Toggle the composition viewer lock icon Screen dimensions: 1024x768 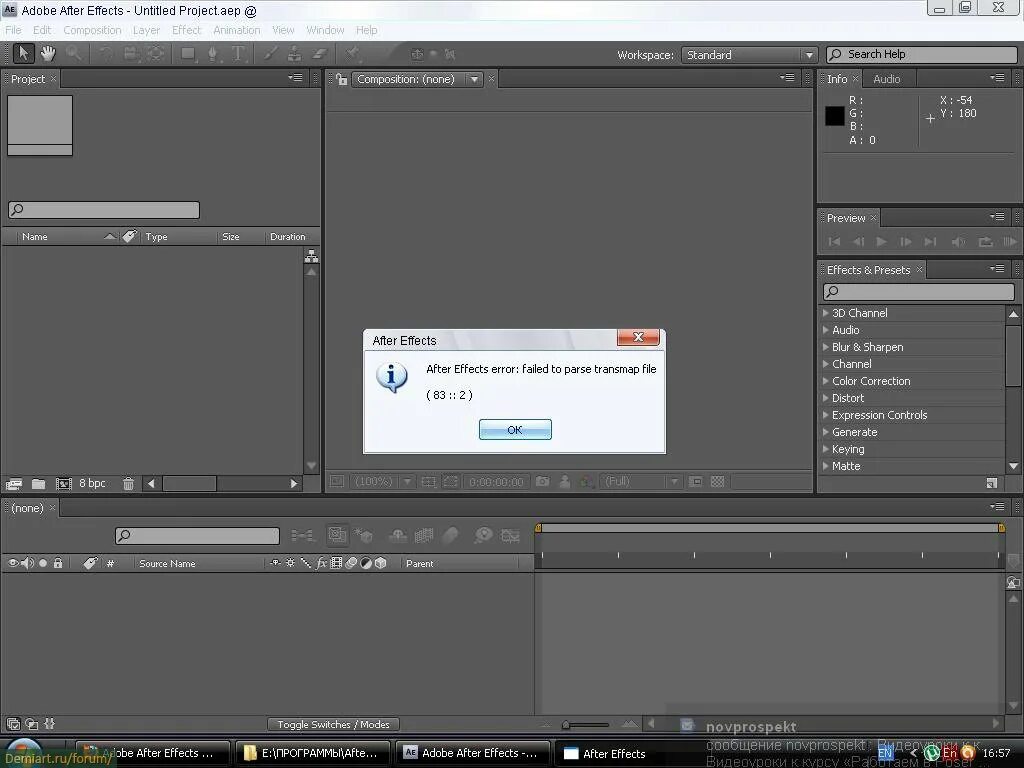point(341,79)
